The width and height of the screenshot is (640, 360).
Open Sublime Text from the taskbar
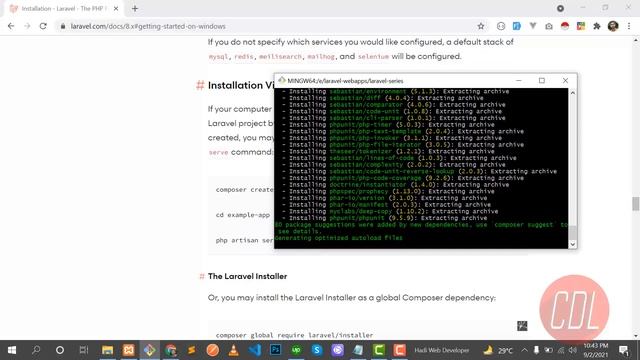191,350
